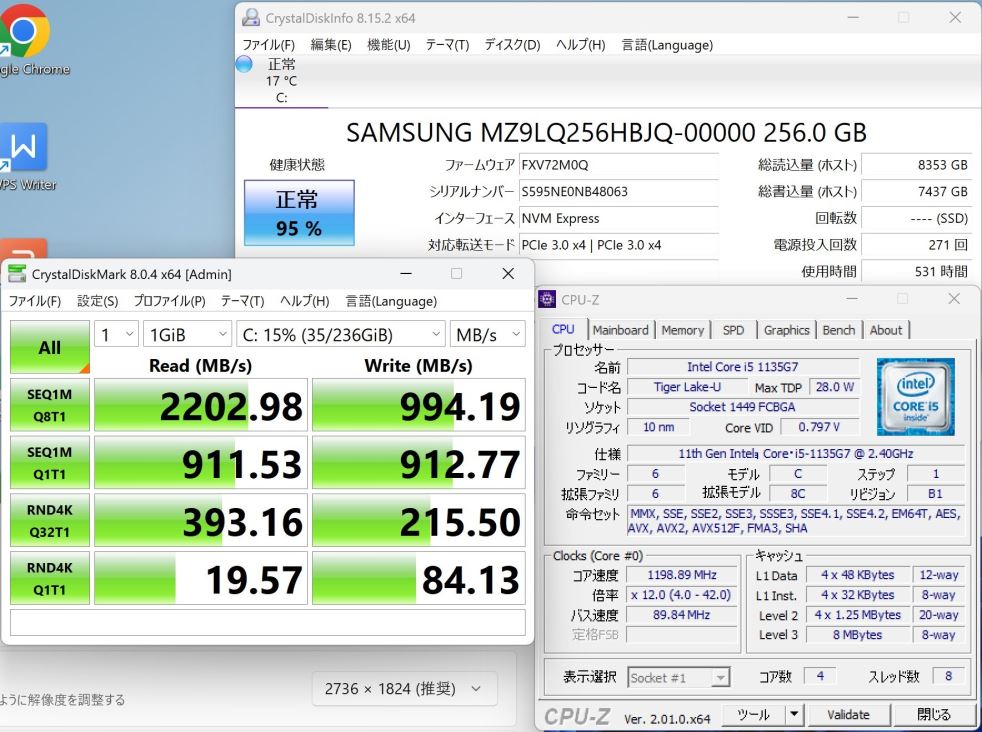Open the ツール dropdown arrow in CPU-Z
Image resolution: width=982 pixels, height=732 pixels.
click(x=794, y=714)
